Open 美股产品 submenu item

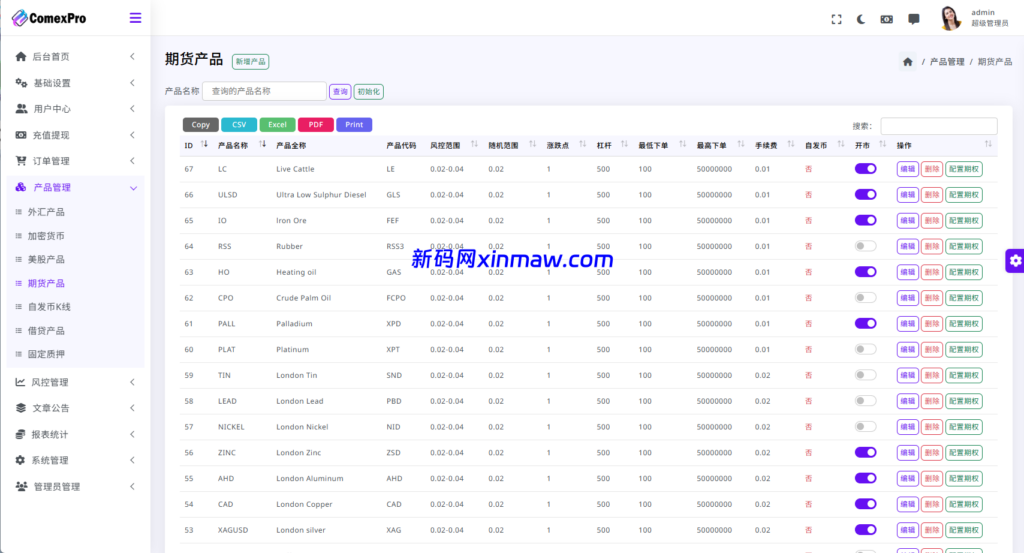(x=46, y=259)
